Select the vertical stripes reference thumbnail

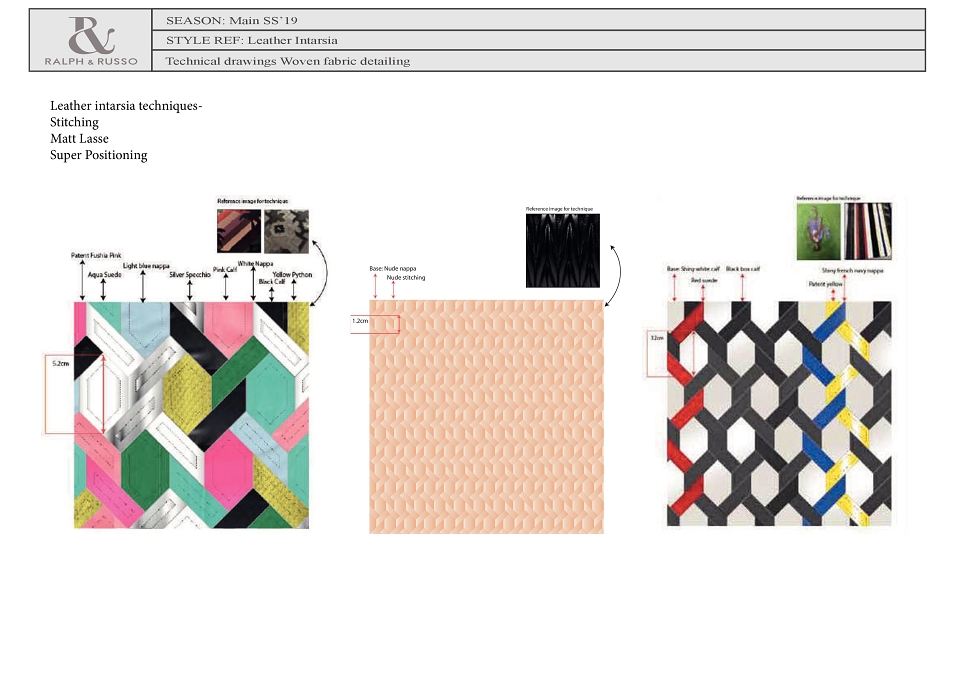[868, 231]
